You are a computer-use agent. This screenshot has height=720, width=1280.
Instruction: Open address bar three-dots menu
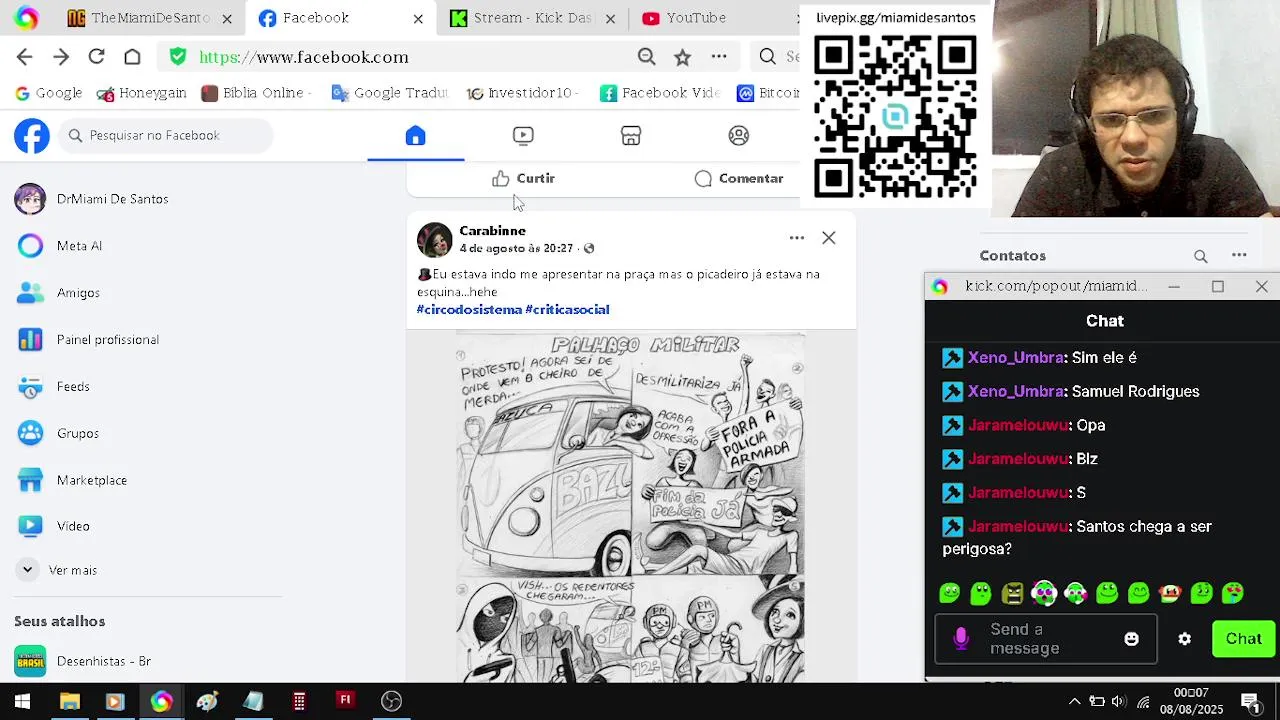719,57
